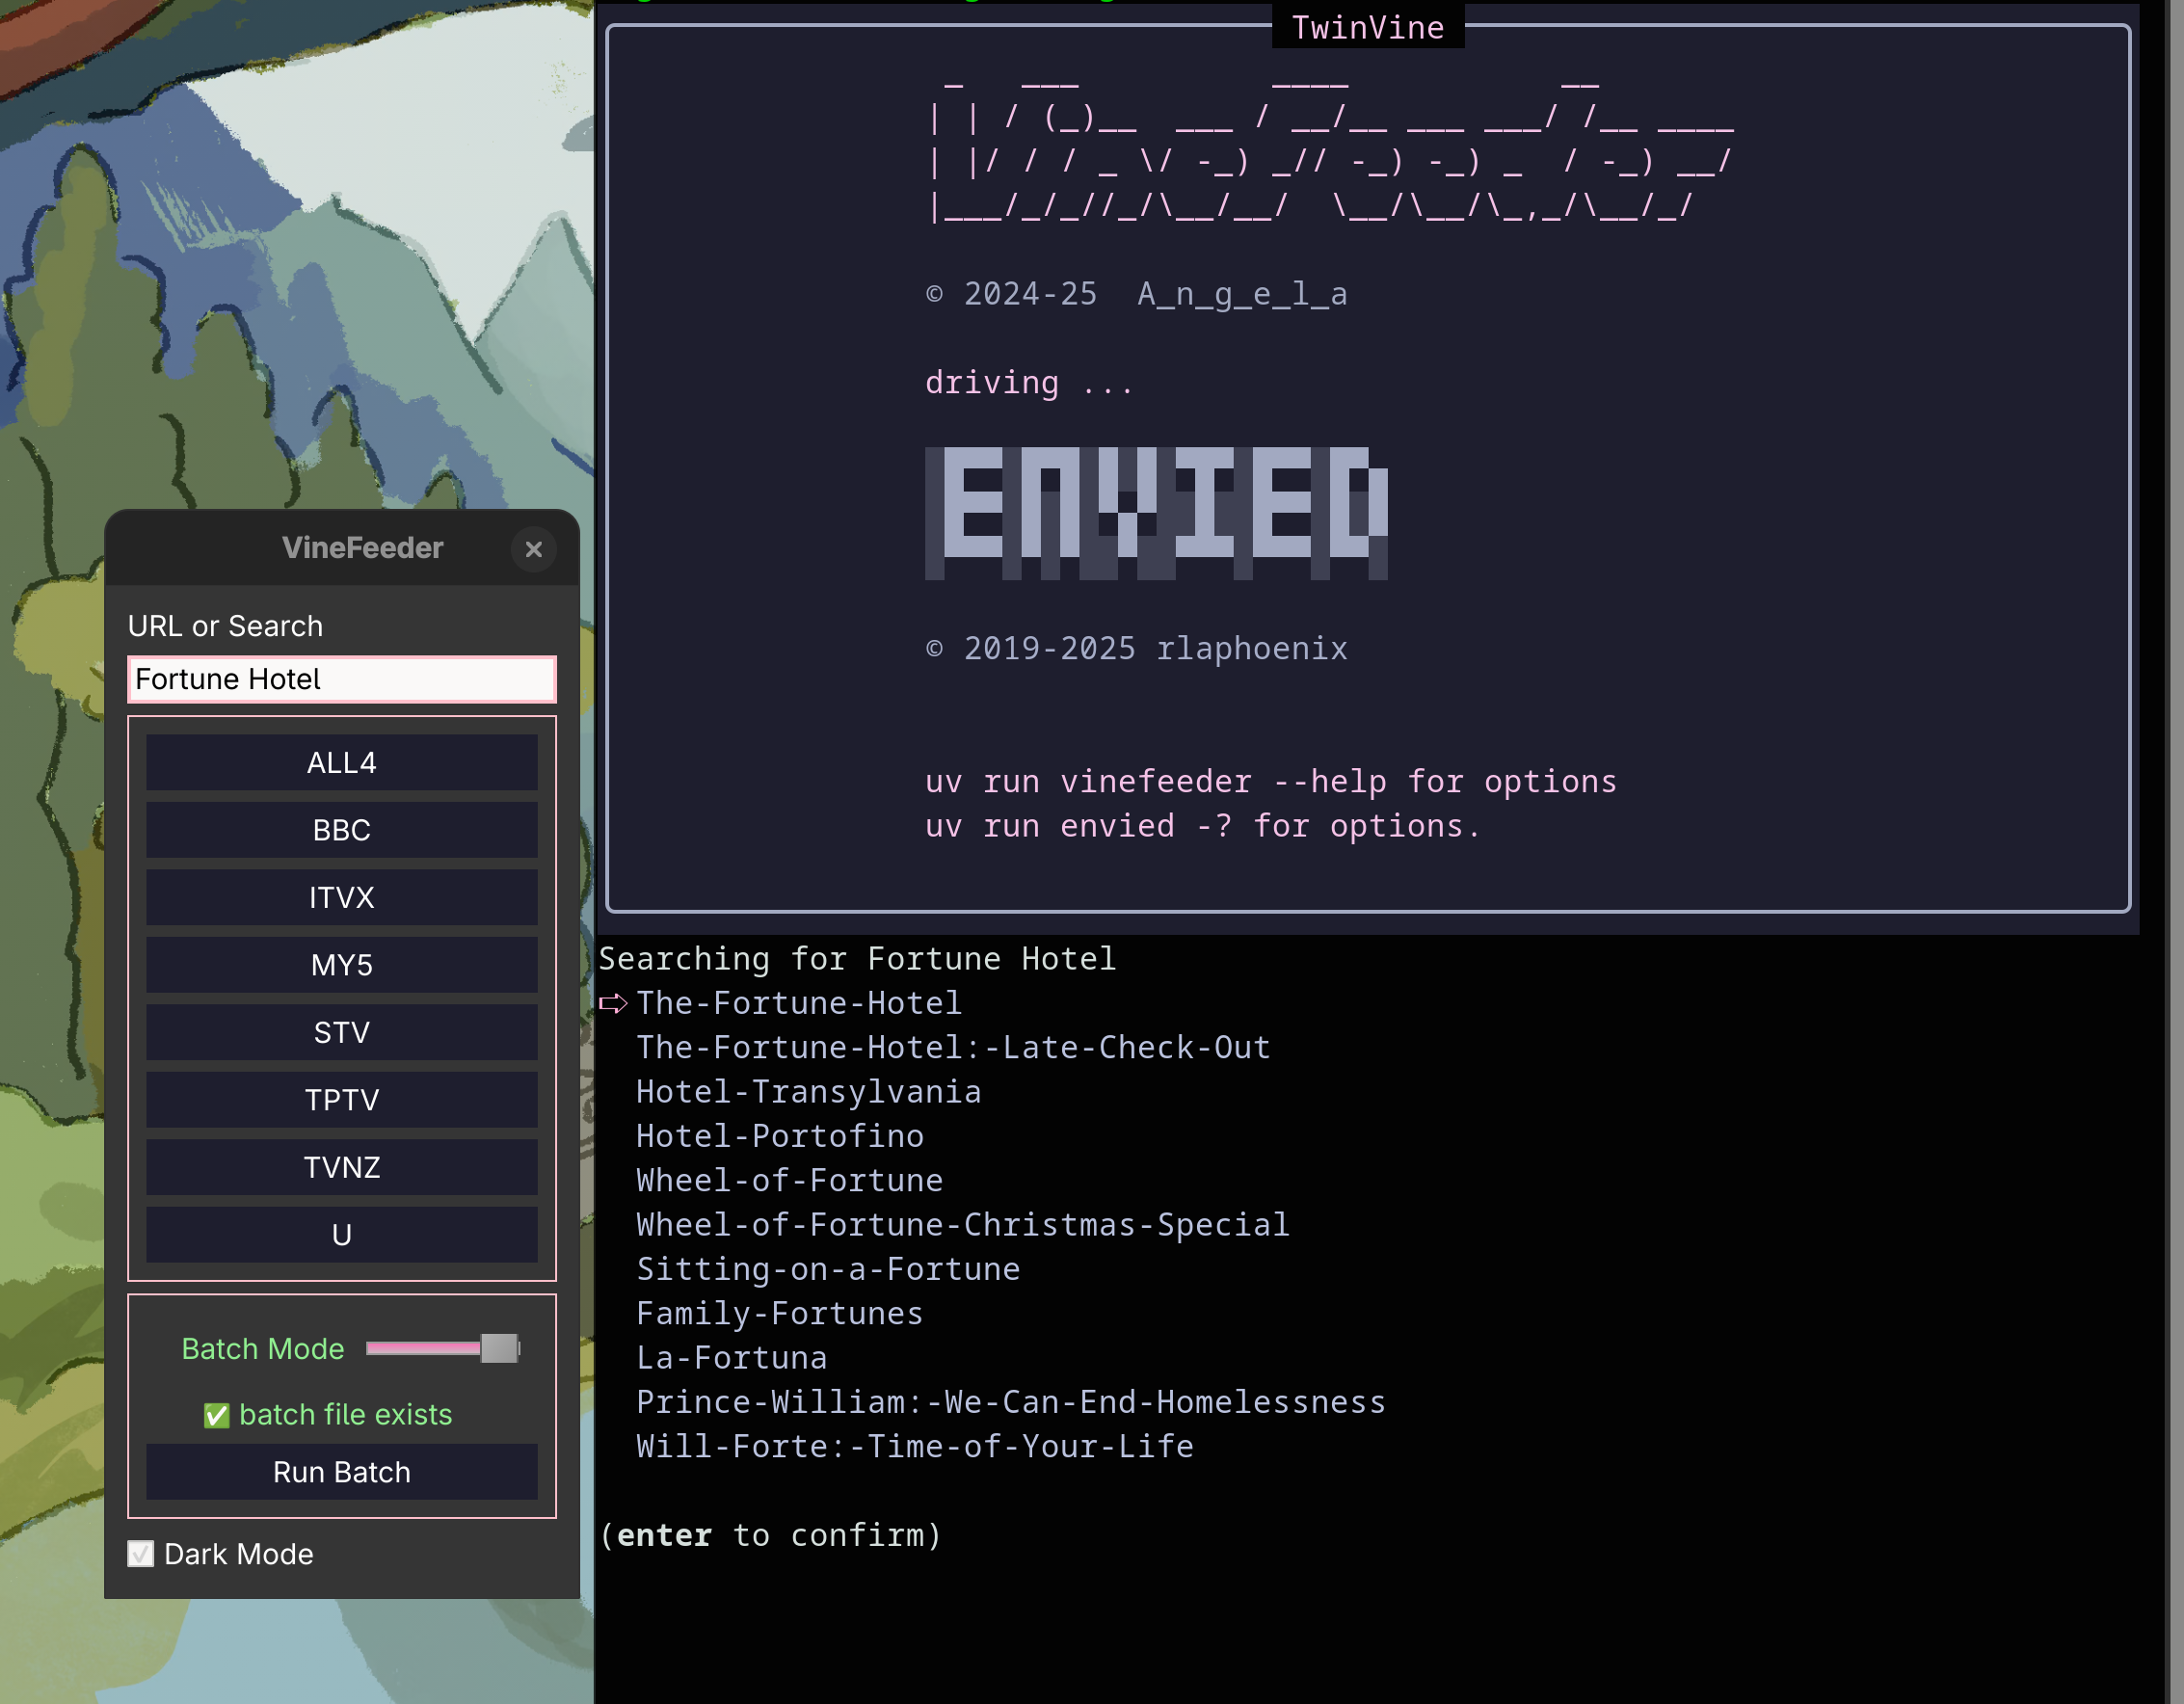The width and height of the screenshot is (2184, 1704).
Task: Choose the BBC service button
Action: pos(341,830)
